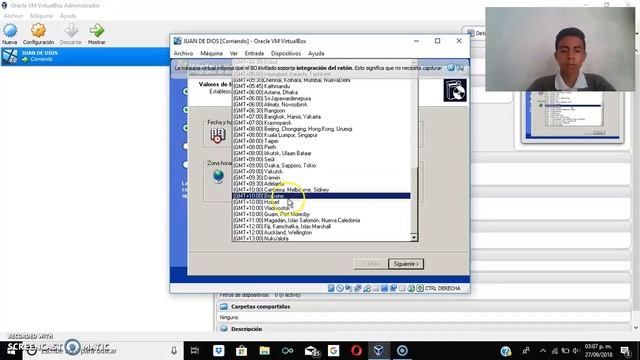Image resolution: width=640 pixels, height=360 pixels.
Task: Click audio indicator icon in VM status bar
Action: coord(349,288)
